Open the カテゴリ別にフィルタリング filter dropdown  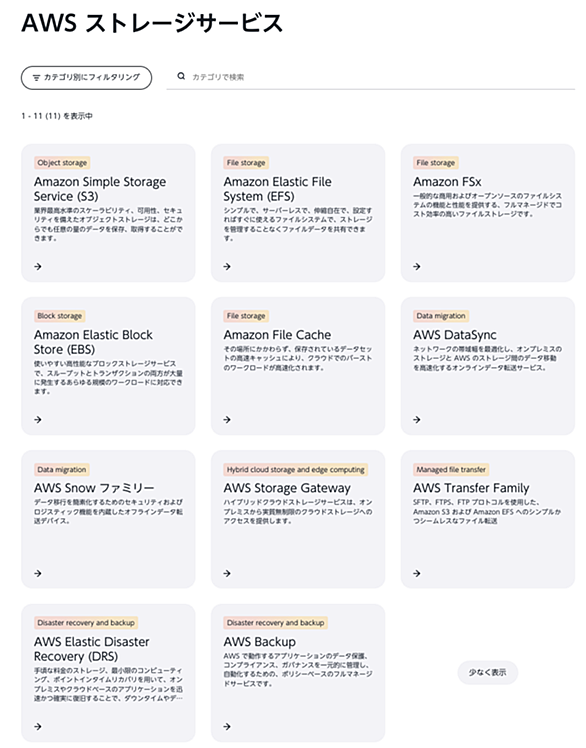(x=86, y=77)
